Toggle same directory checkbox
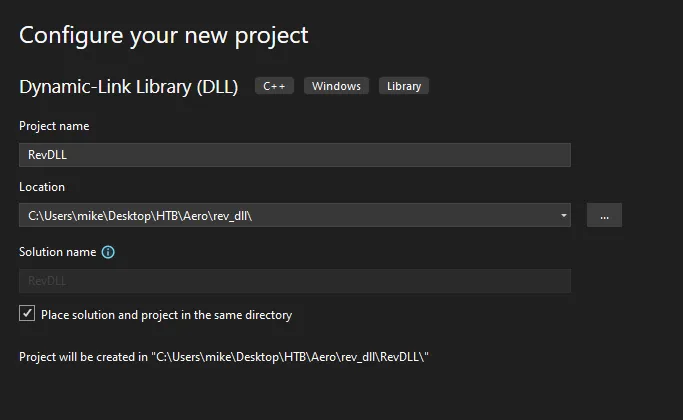683x420 pixels. coord(27,313)
